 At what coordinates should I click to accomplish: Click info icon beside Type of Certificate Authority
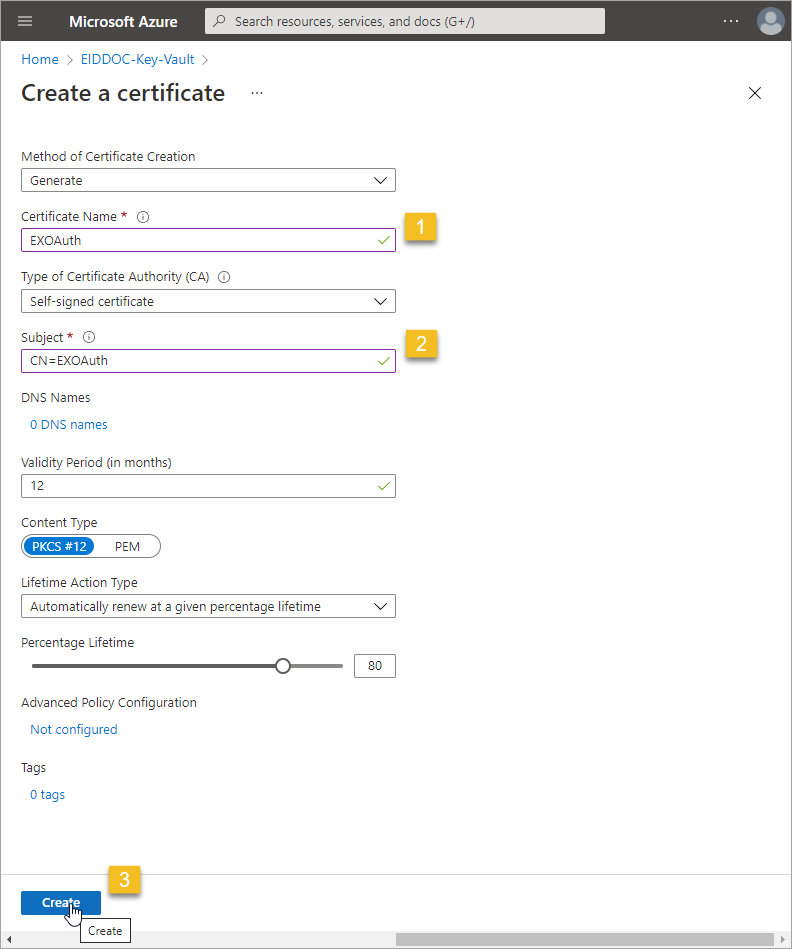(223, 277)
